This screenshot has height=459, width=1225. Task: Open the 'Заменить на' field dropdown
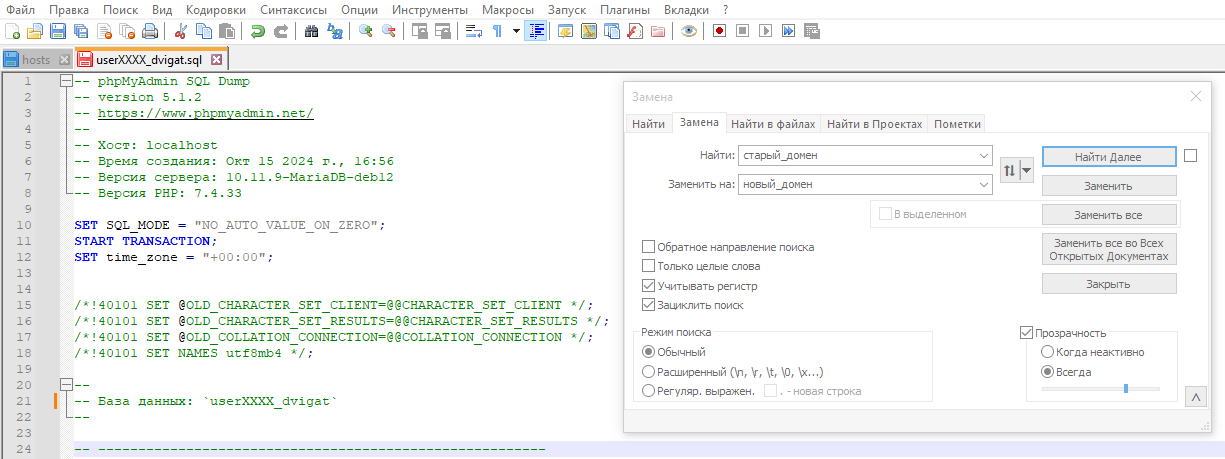pos(984,185)
